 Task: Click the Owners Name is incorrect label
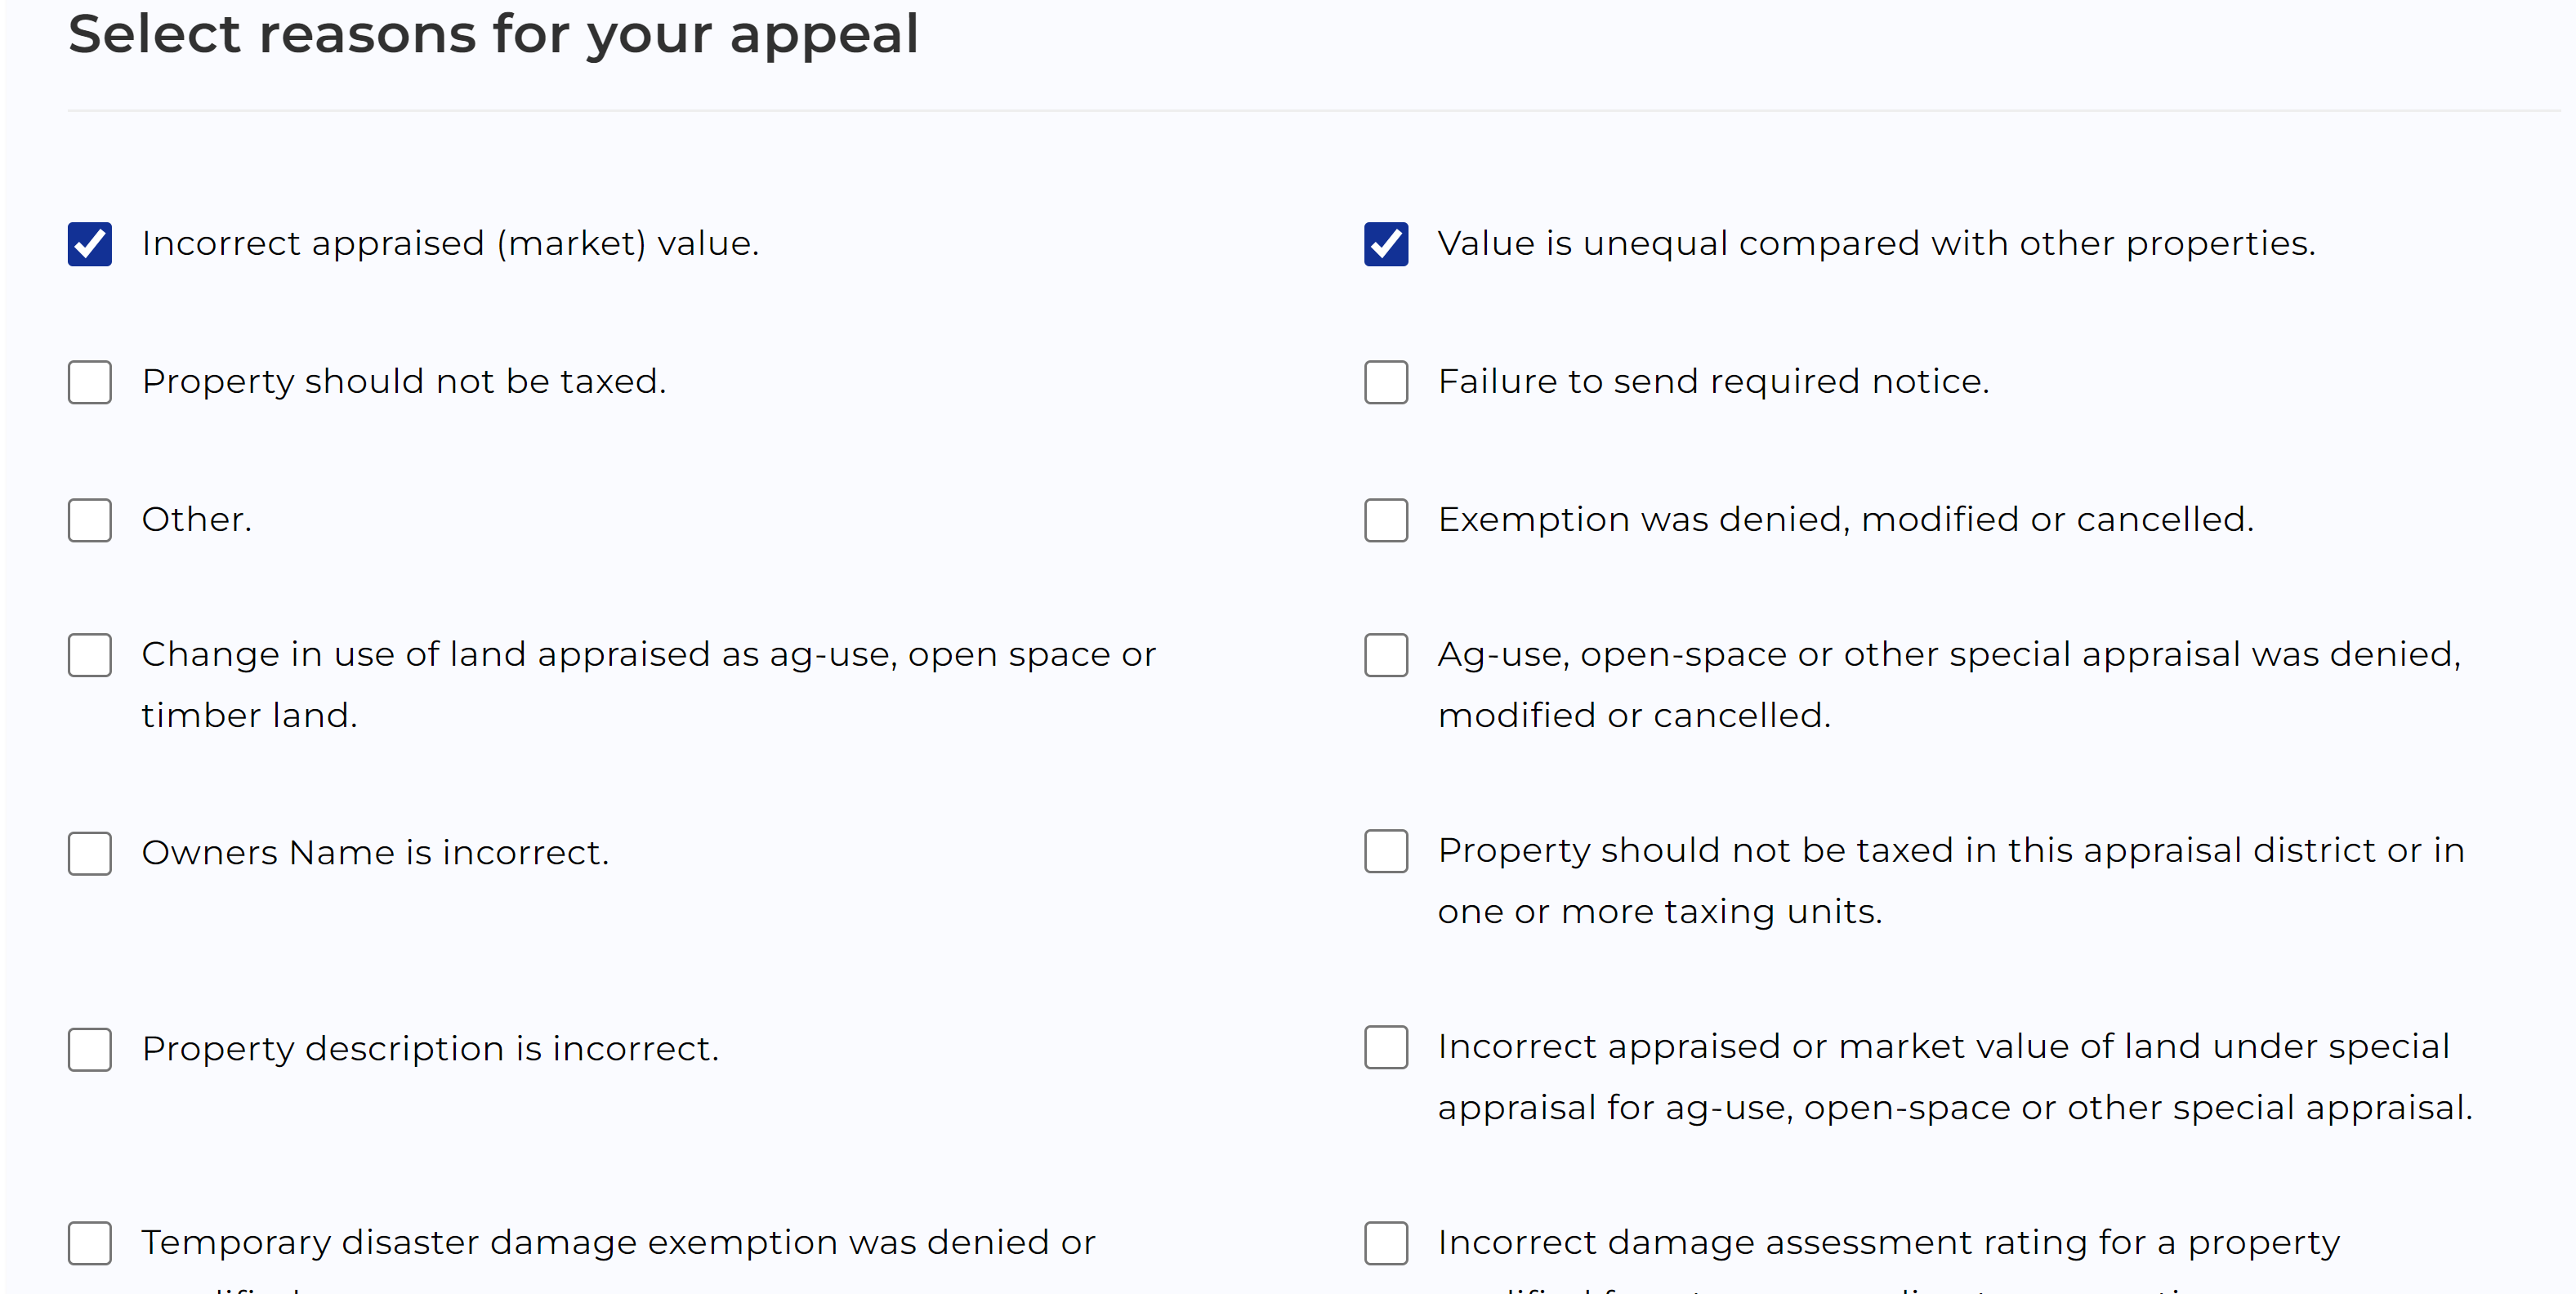(x=375, y=853)
